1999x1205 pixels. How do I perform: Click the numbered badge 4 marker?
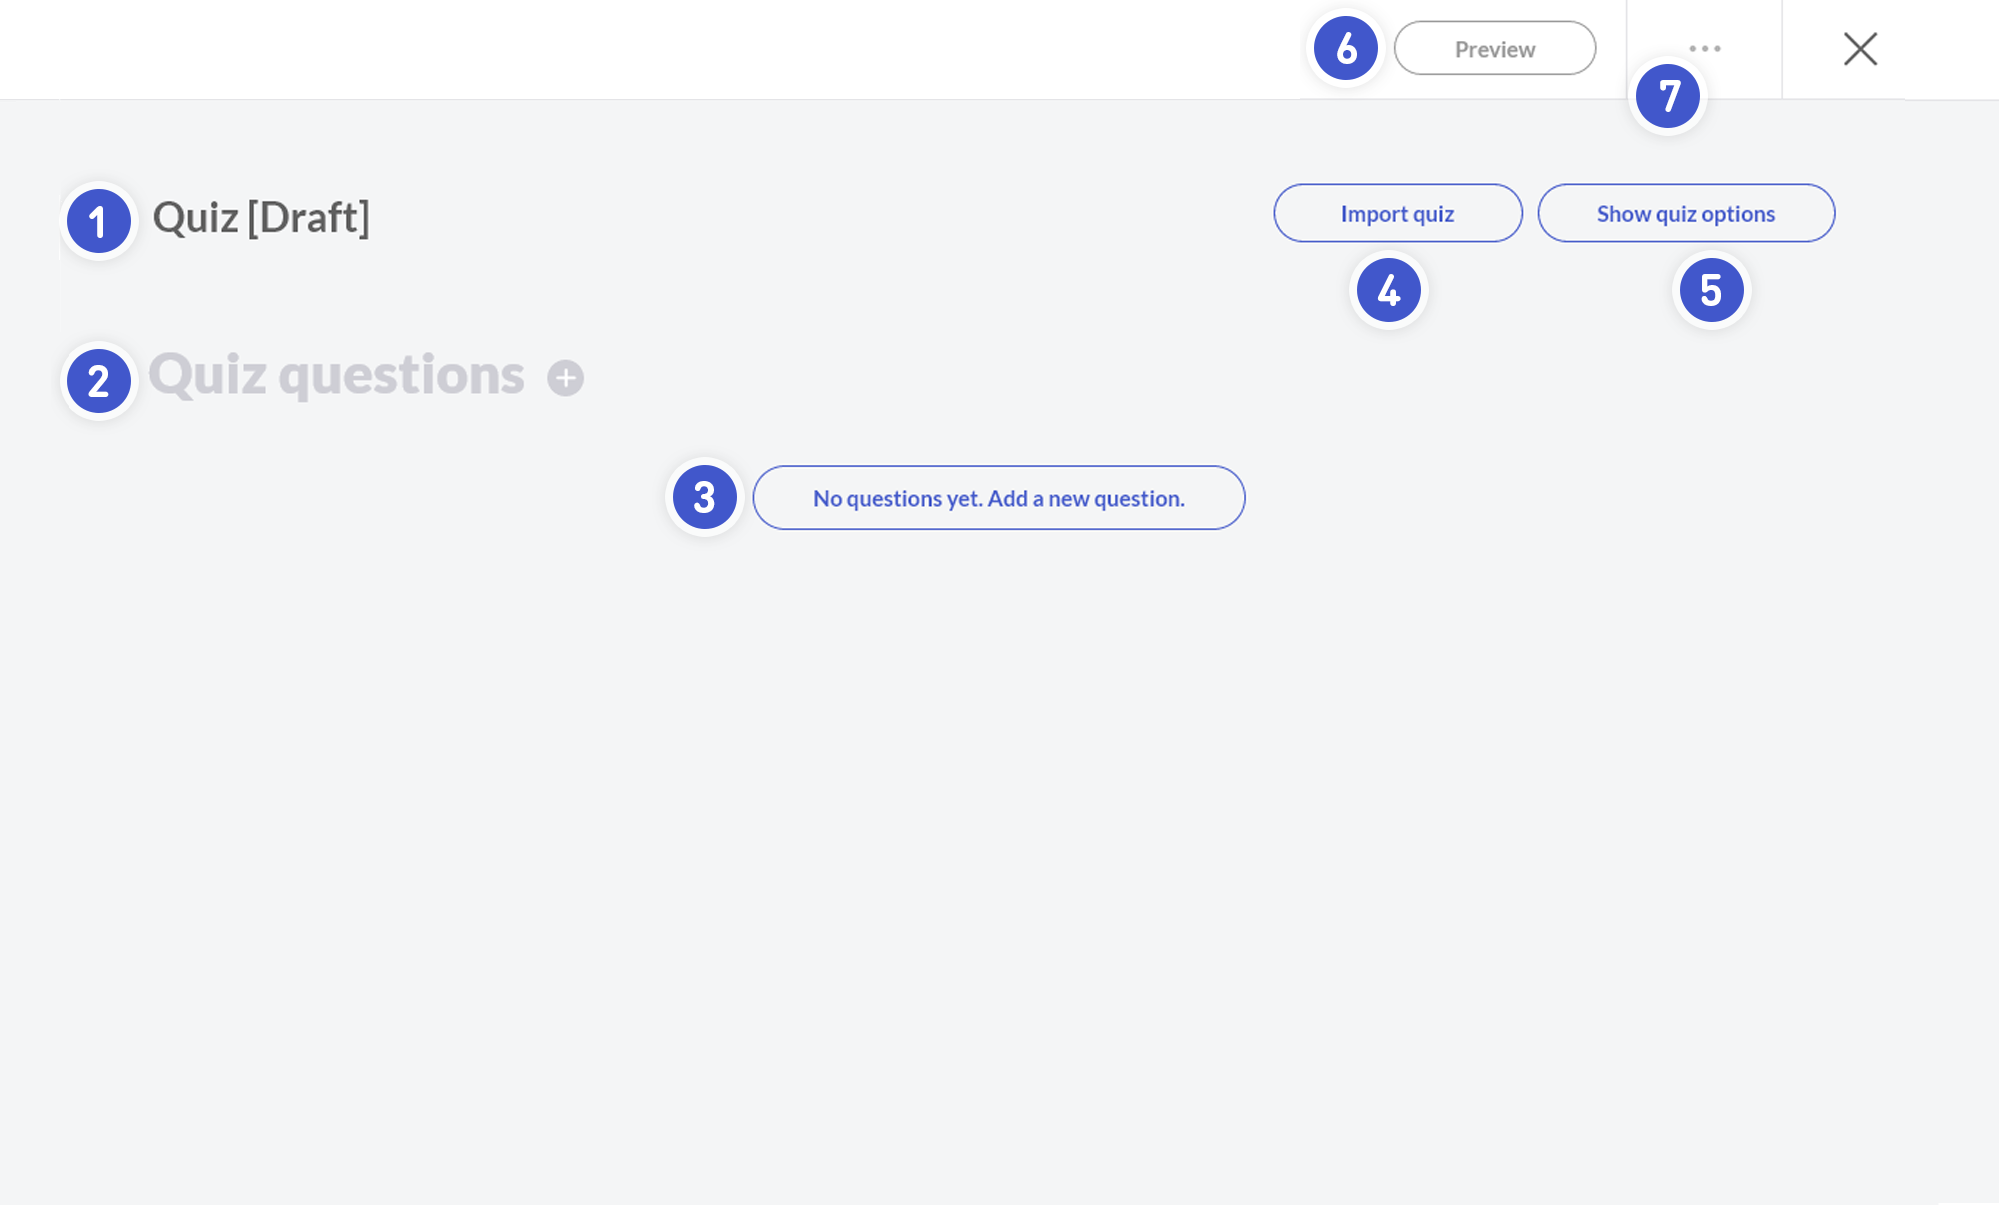(x=1388, y=290)
